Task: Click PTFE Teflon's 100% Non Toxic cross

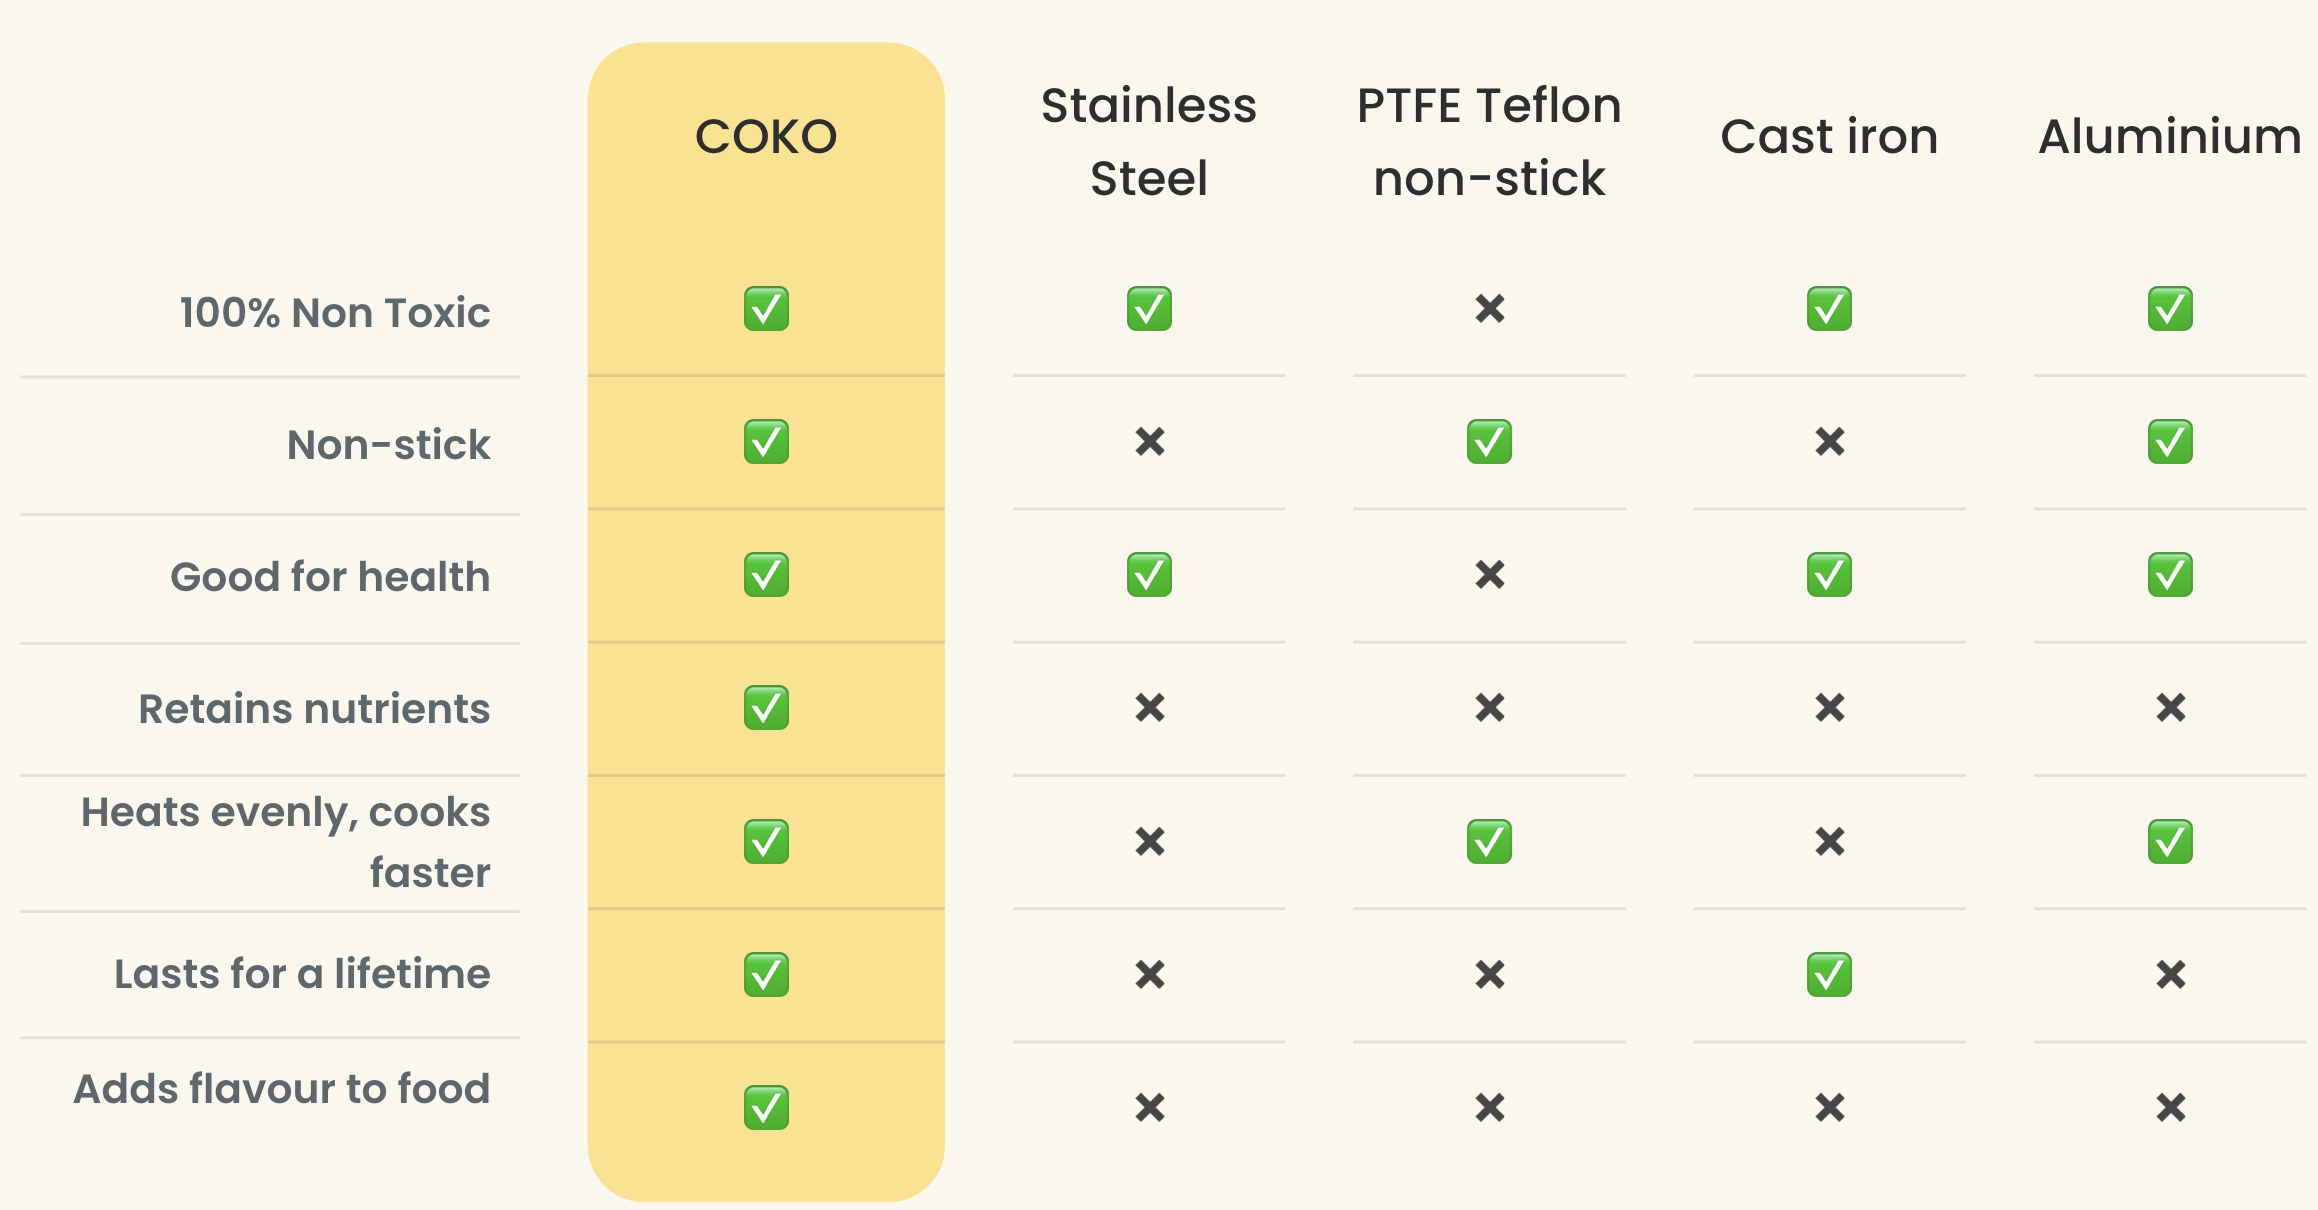Action: (x=1490, y=309)
